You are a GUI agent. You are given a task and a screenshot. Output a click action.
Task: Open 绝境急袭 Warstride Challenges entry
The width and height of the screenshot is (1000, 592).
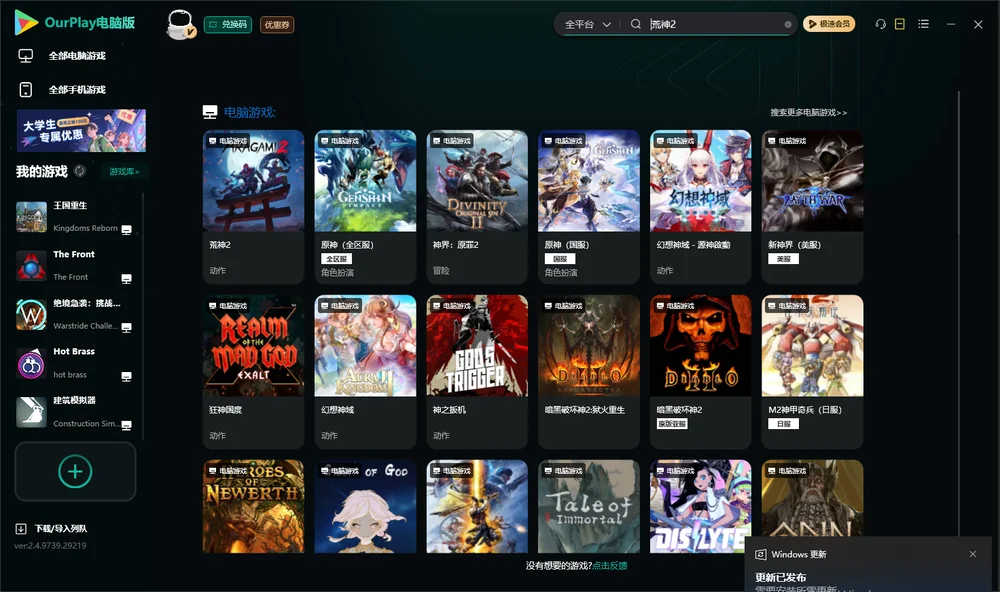tap(73, 314)
